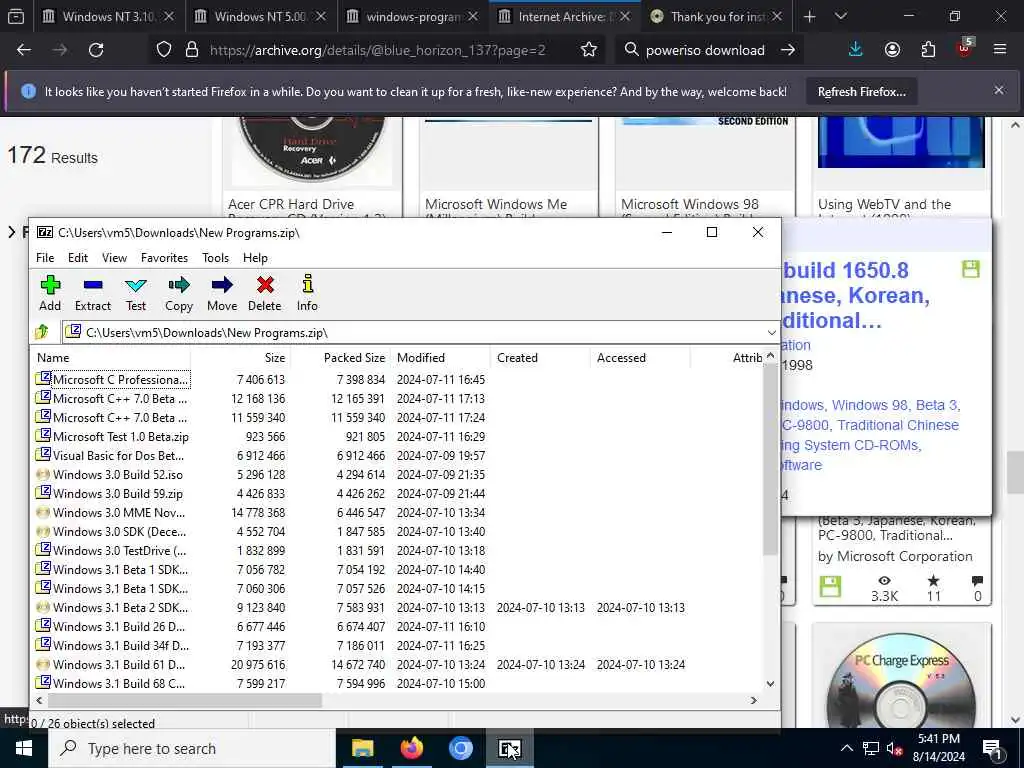Show hidden system tray icons
The image size is (1024, 768).
[846, 749]
